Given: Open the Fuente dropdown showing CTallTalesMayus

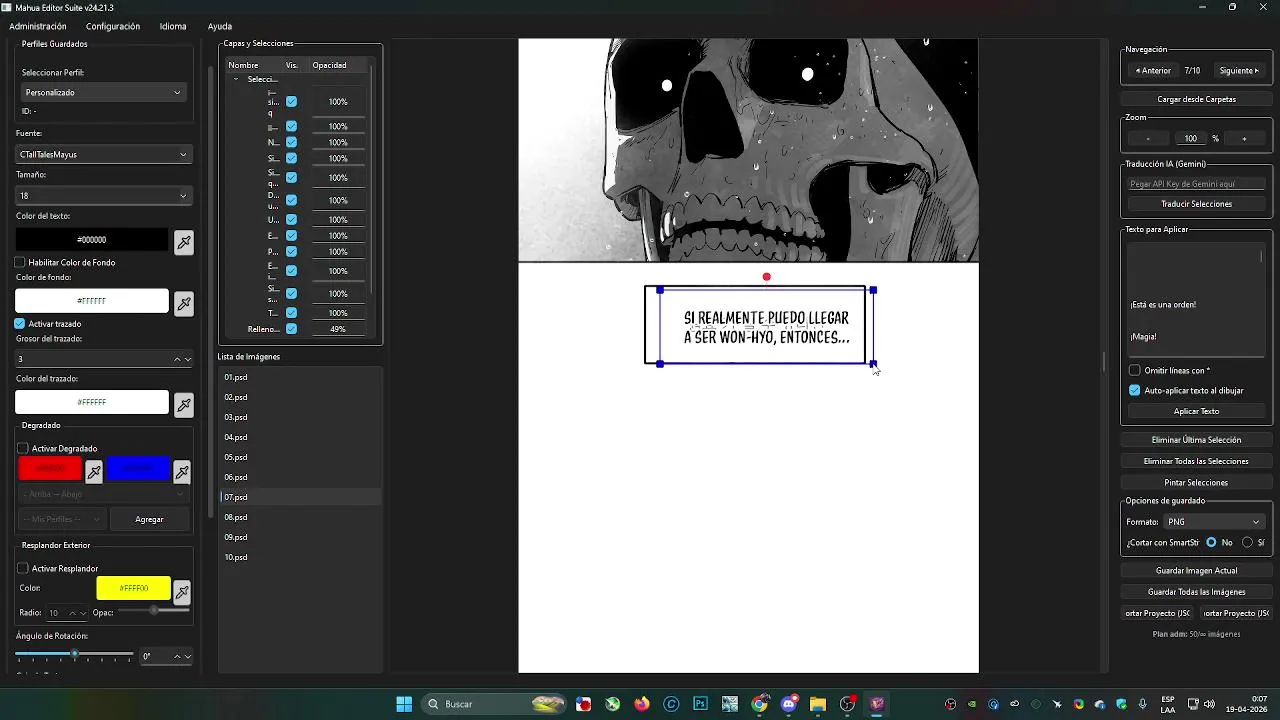Looking at the screenshot, I should 103,154.
